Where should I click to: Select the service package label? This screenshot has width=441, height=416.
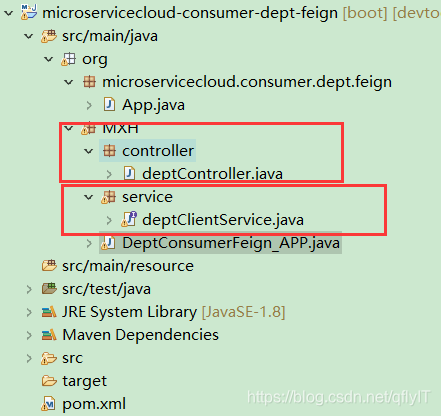(x=147, y=197)
